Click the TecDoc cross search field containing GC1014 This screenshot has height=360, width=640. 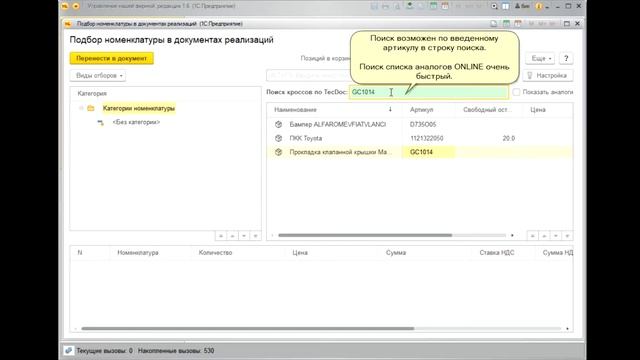point(429,92)
